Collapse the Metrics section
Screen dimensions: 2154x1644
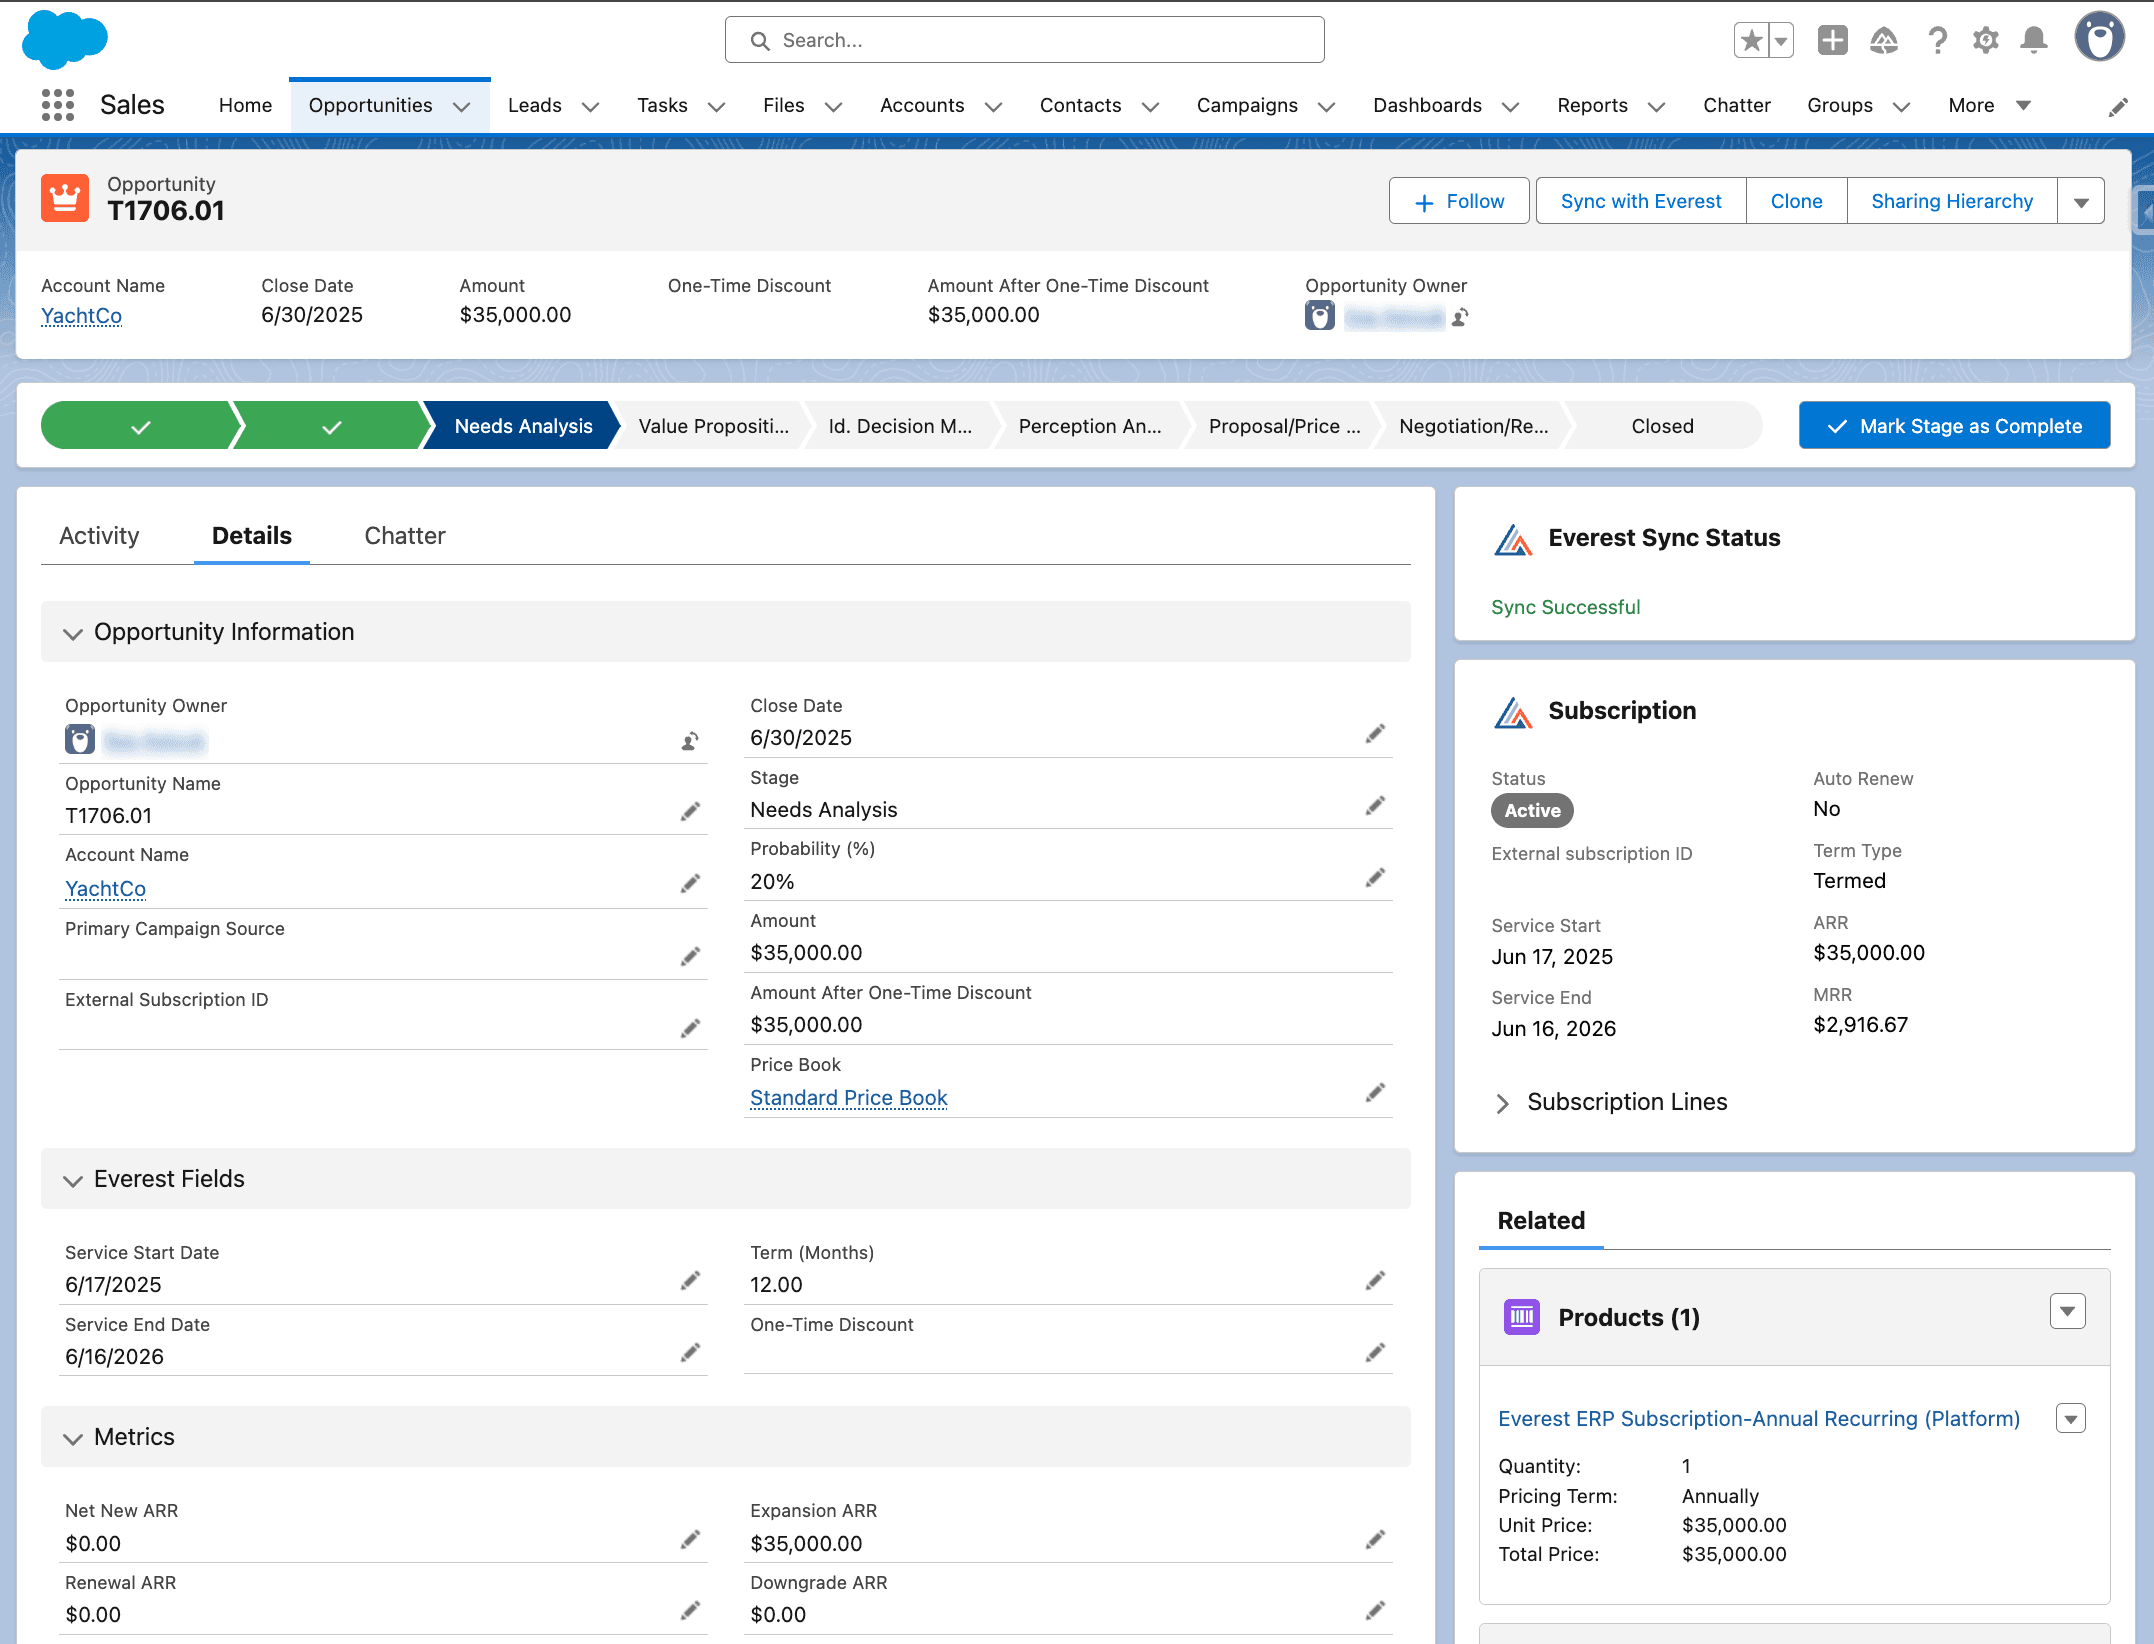click(x=72, y=1438)
